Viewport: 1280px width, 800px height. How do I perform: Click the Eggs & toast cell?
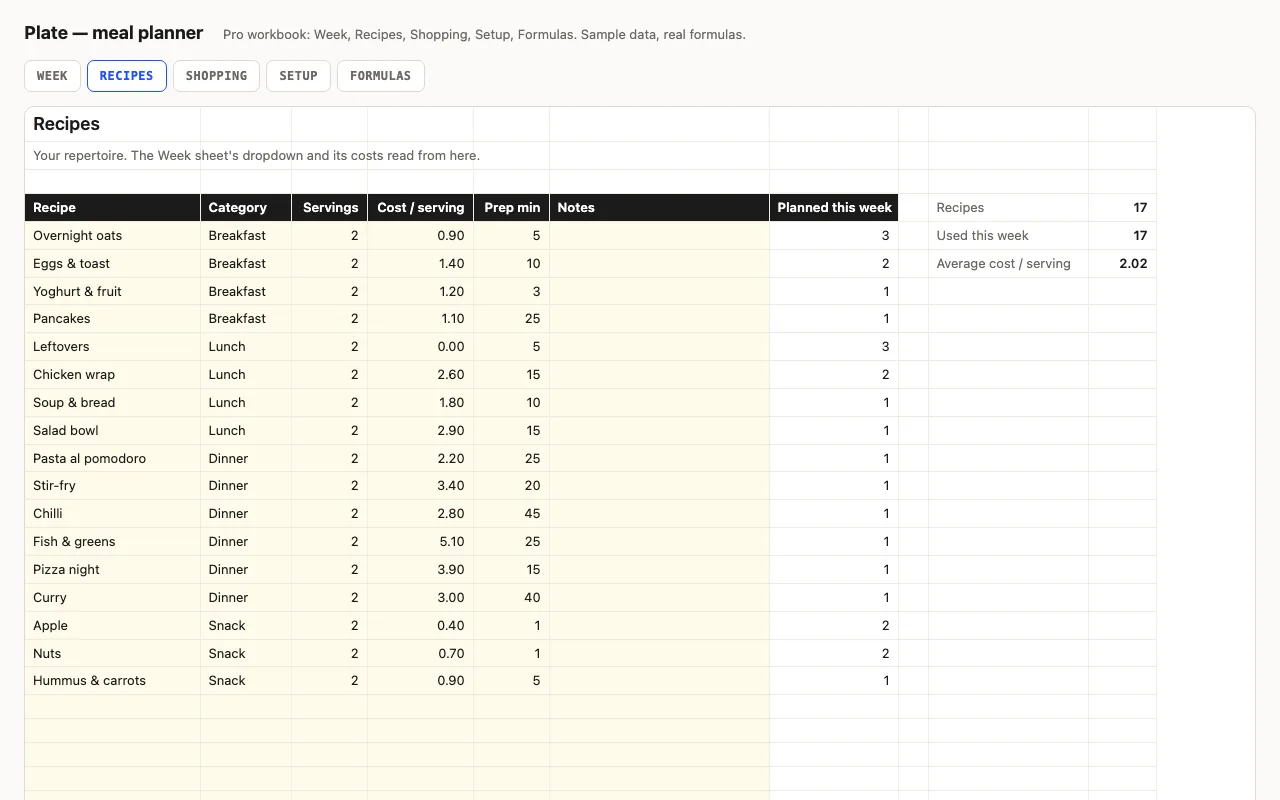coord(113,264)
